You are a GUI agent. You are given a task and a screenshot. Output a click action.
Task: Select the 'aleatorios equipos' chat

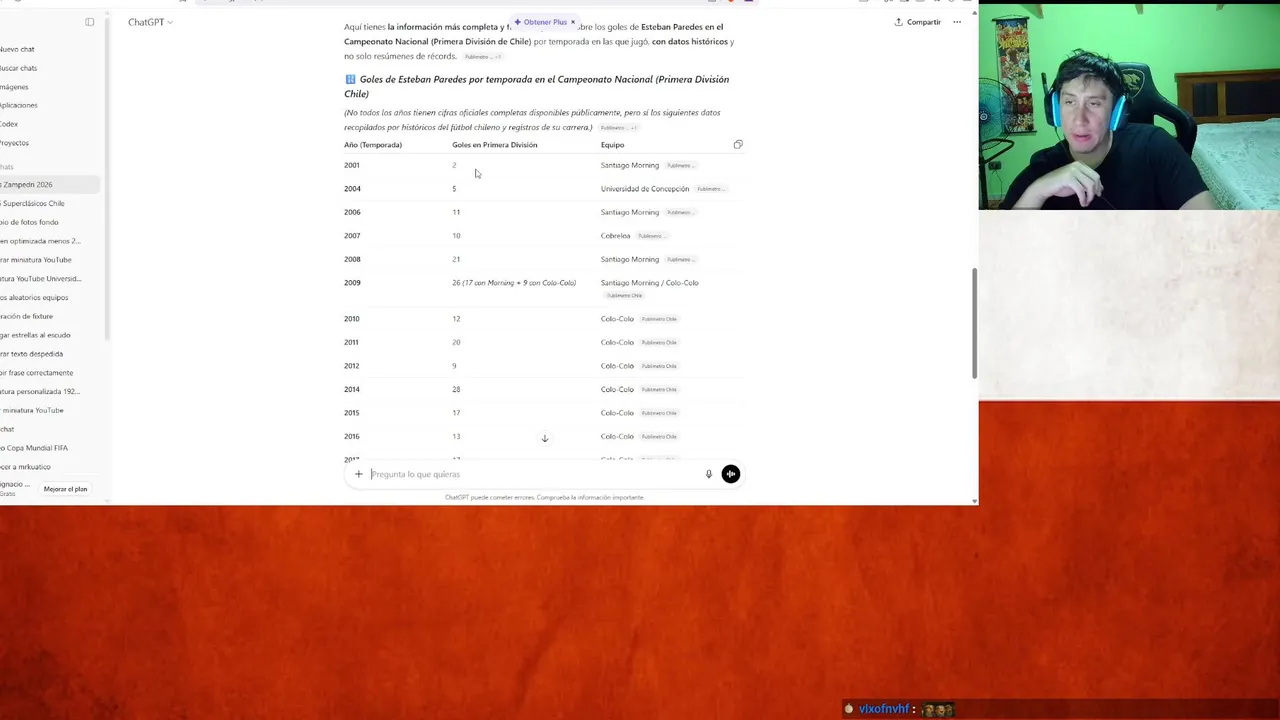point(50,297)
